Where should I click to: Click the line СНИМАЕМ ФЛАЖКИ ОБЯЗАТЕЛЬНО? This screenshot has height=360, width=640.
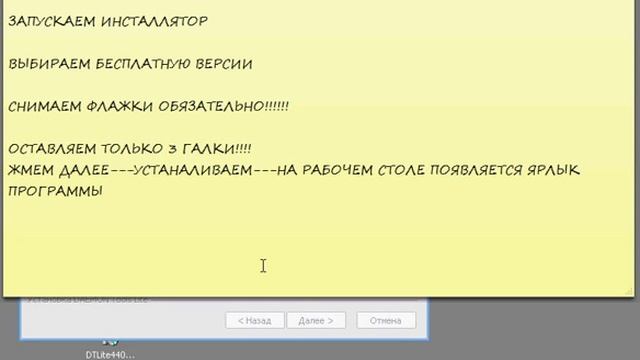coord(148,107)
